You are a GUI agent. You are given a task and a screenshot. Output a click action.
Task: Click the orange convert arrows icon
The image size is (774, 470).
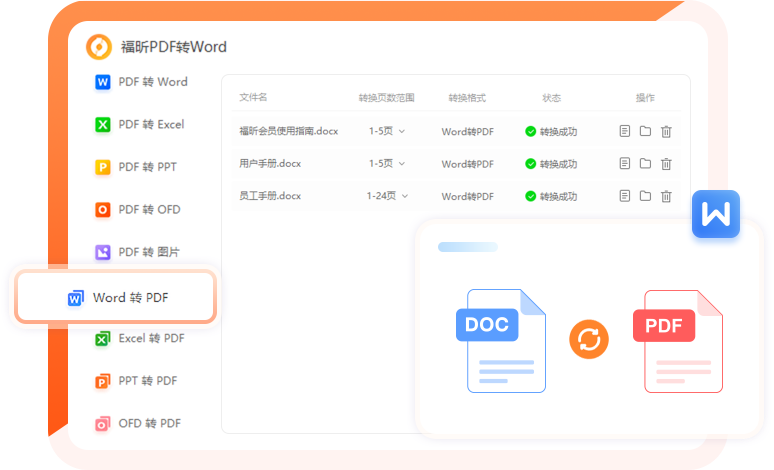coord(589,339)
